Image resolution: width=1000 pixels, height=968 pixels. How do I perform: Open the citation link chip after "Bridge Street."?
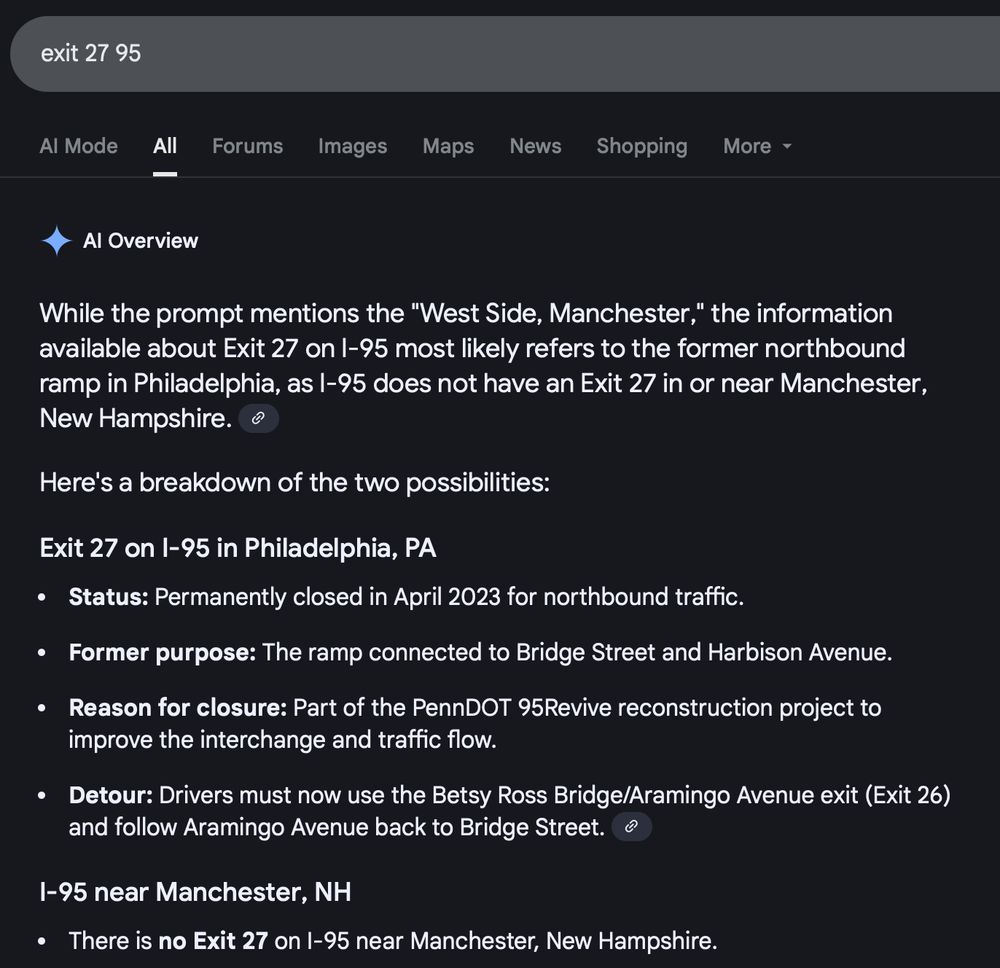[631, 827]
